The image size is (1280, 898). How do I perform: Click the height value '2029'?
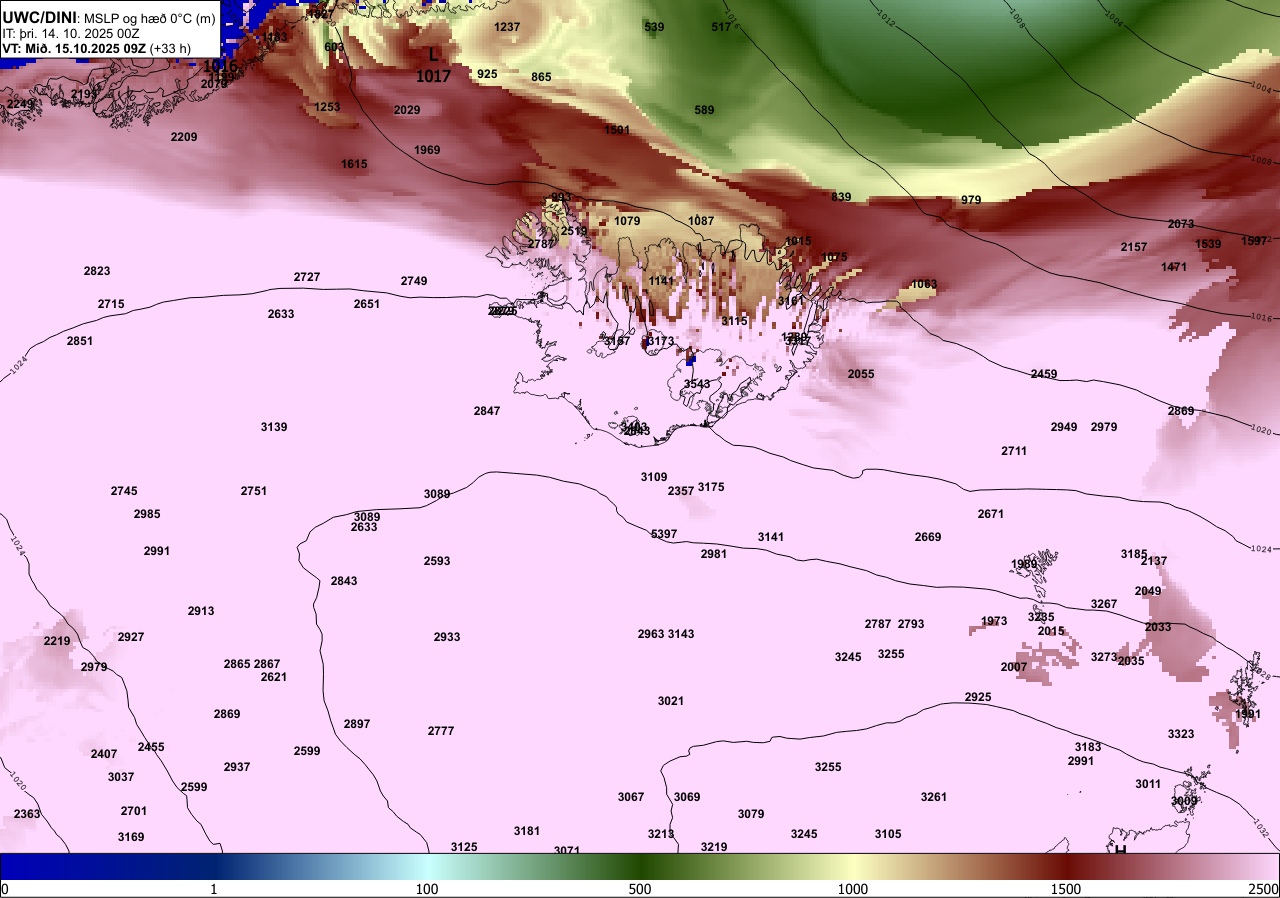(407, 110)
